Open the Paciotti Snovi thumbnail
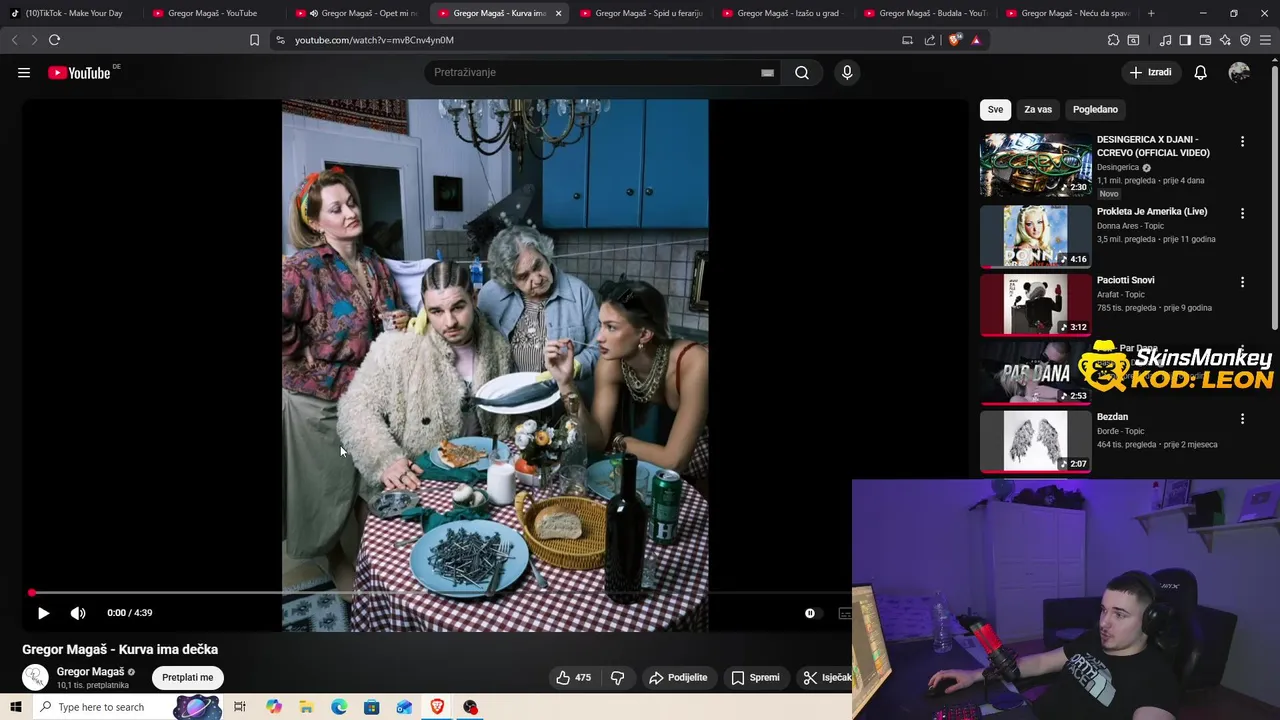 [x=1036, y=305]
